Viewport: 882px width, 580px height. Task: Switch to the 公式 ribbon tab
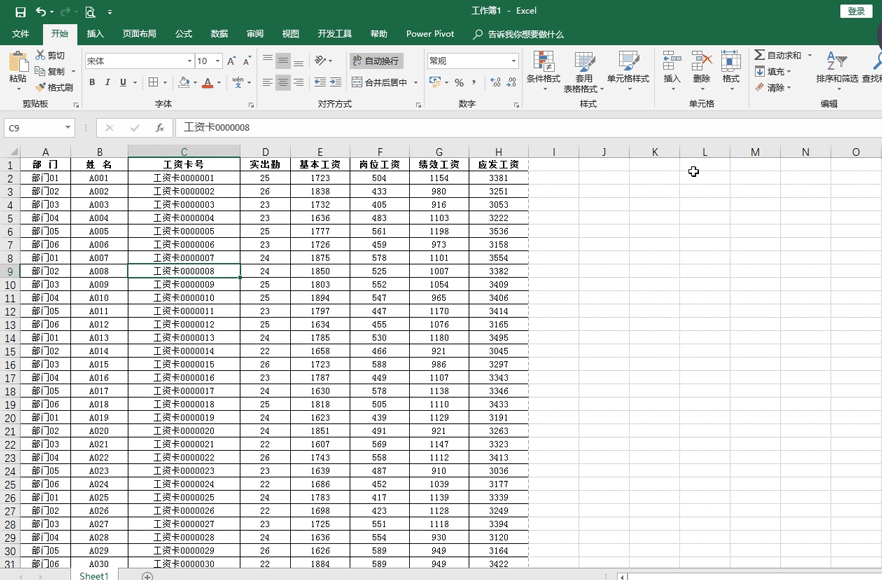183,34
